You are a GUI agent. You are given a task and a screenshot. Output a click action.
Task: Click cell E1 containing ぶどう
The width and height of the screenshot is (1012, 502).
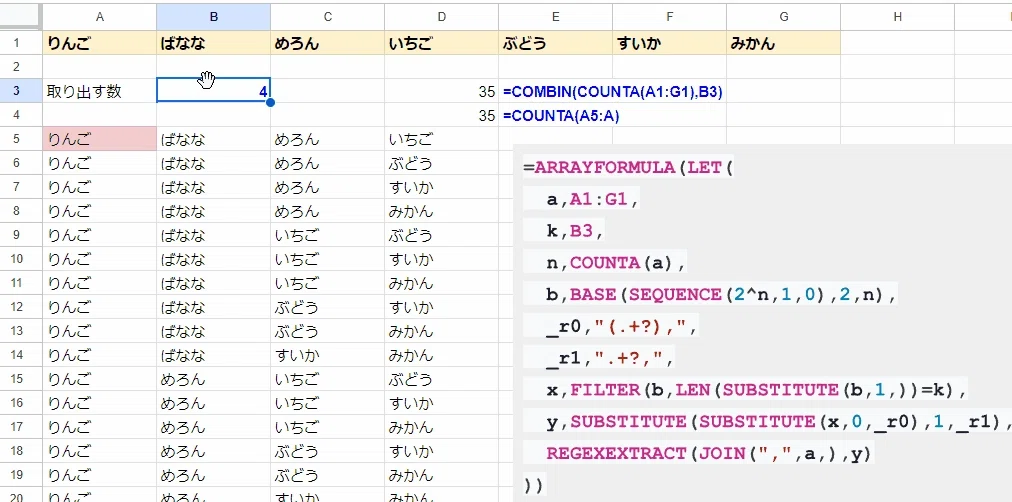pos(556,43)
